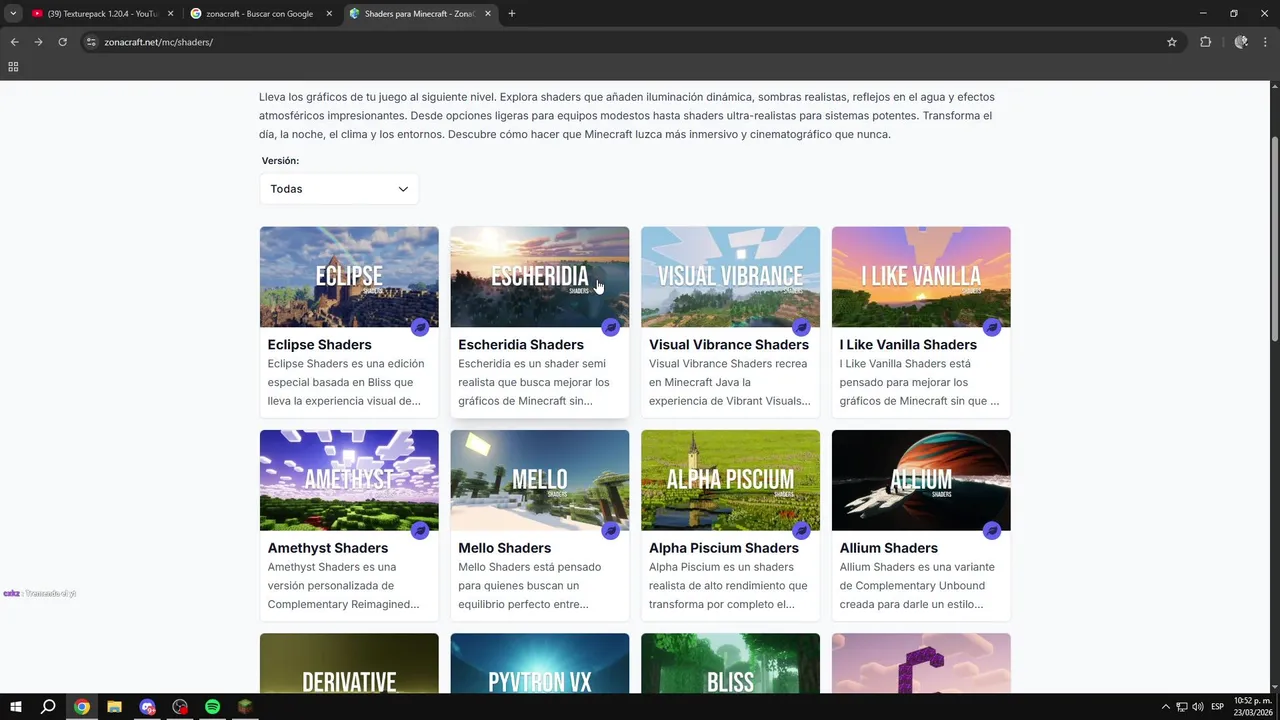Open the Windows Start menu
Screen dimensions: 1280x720
16,707
